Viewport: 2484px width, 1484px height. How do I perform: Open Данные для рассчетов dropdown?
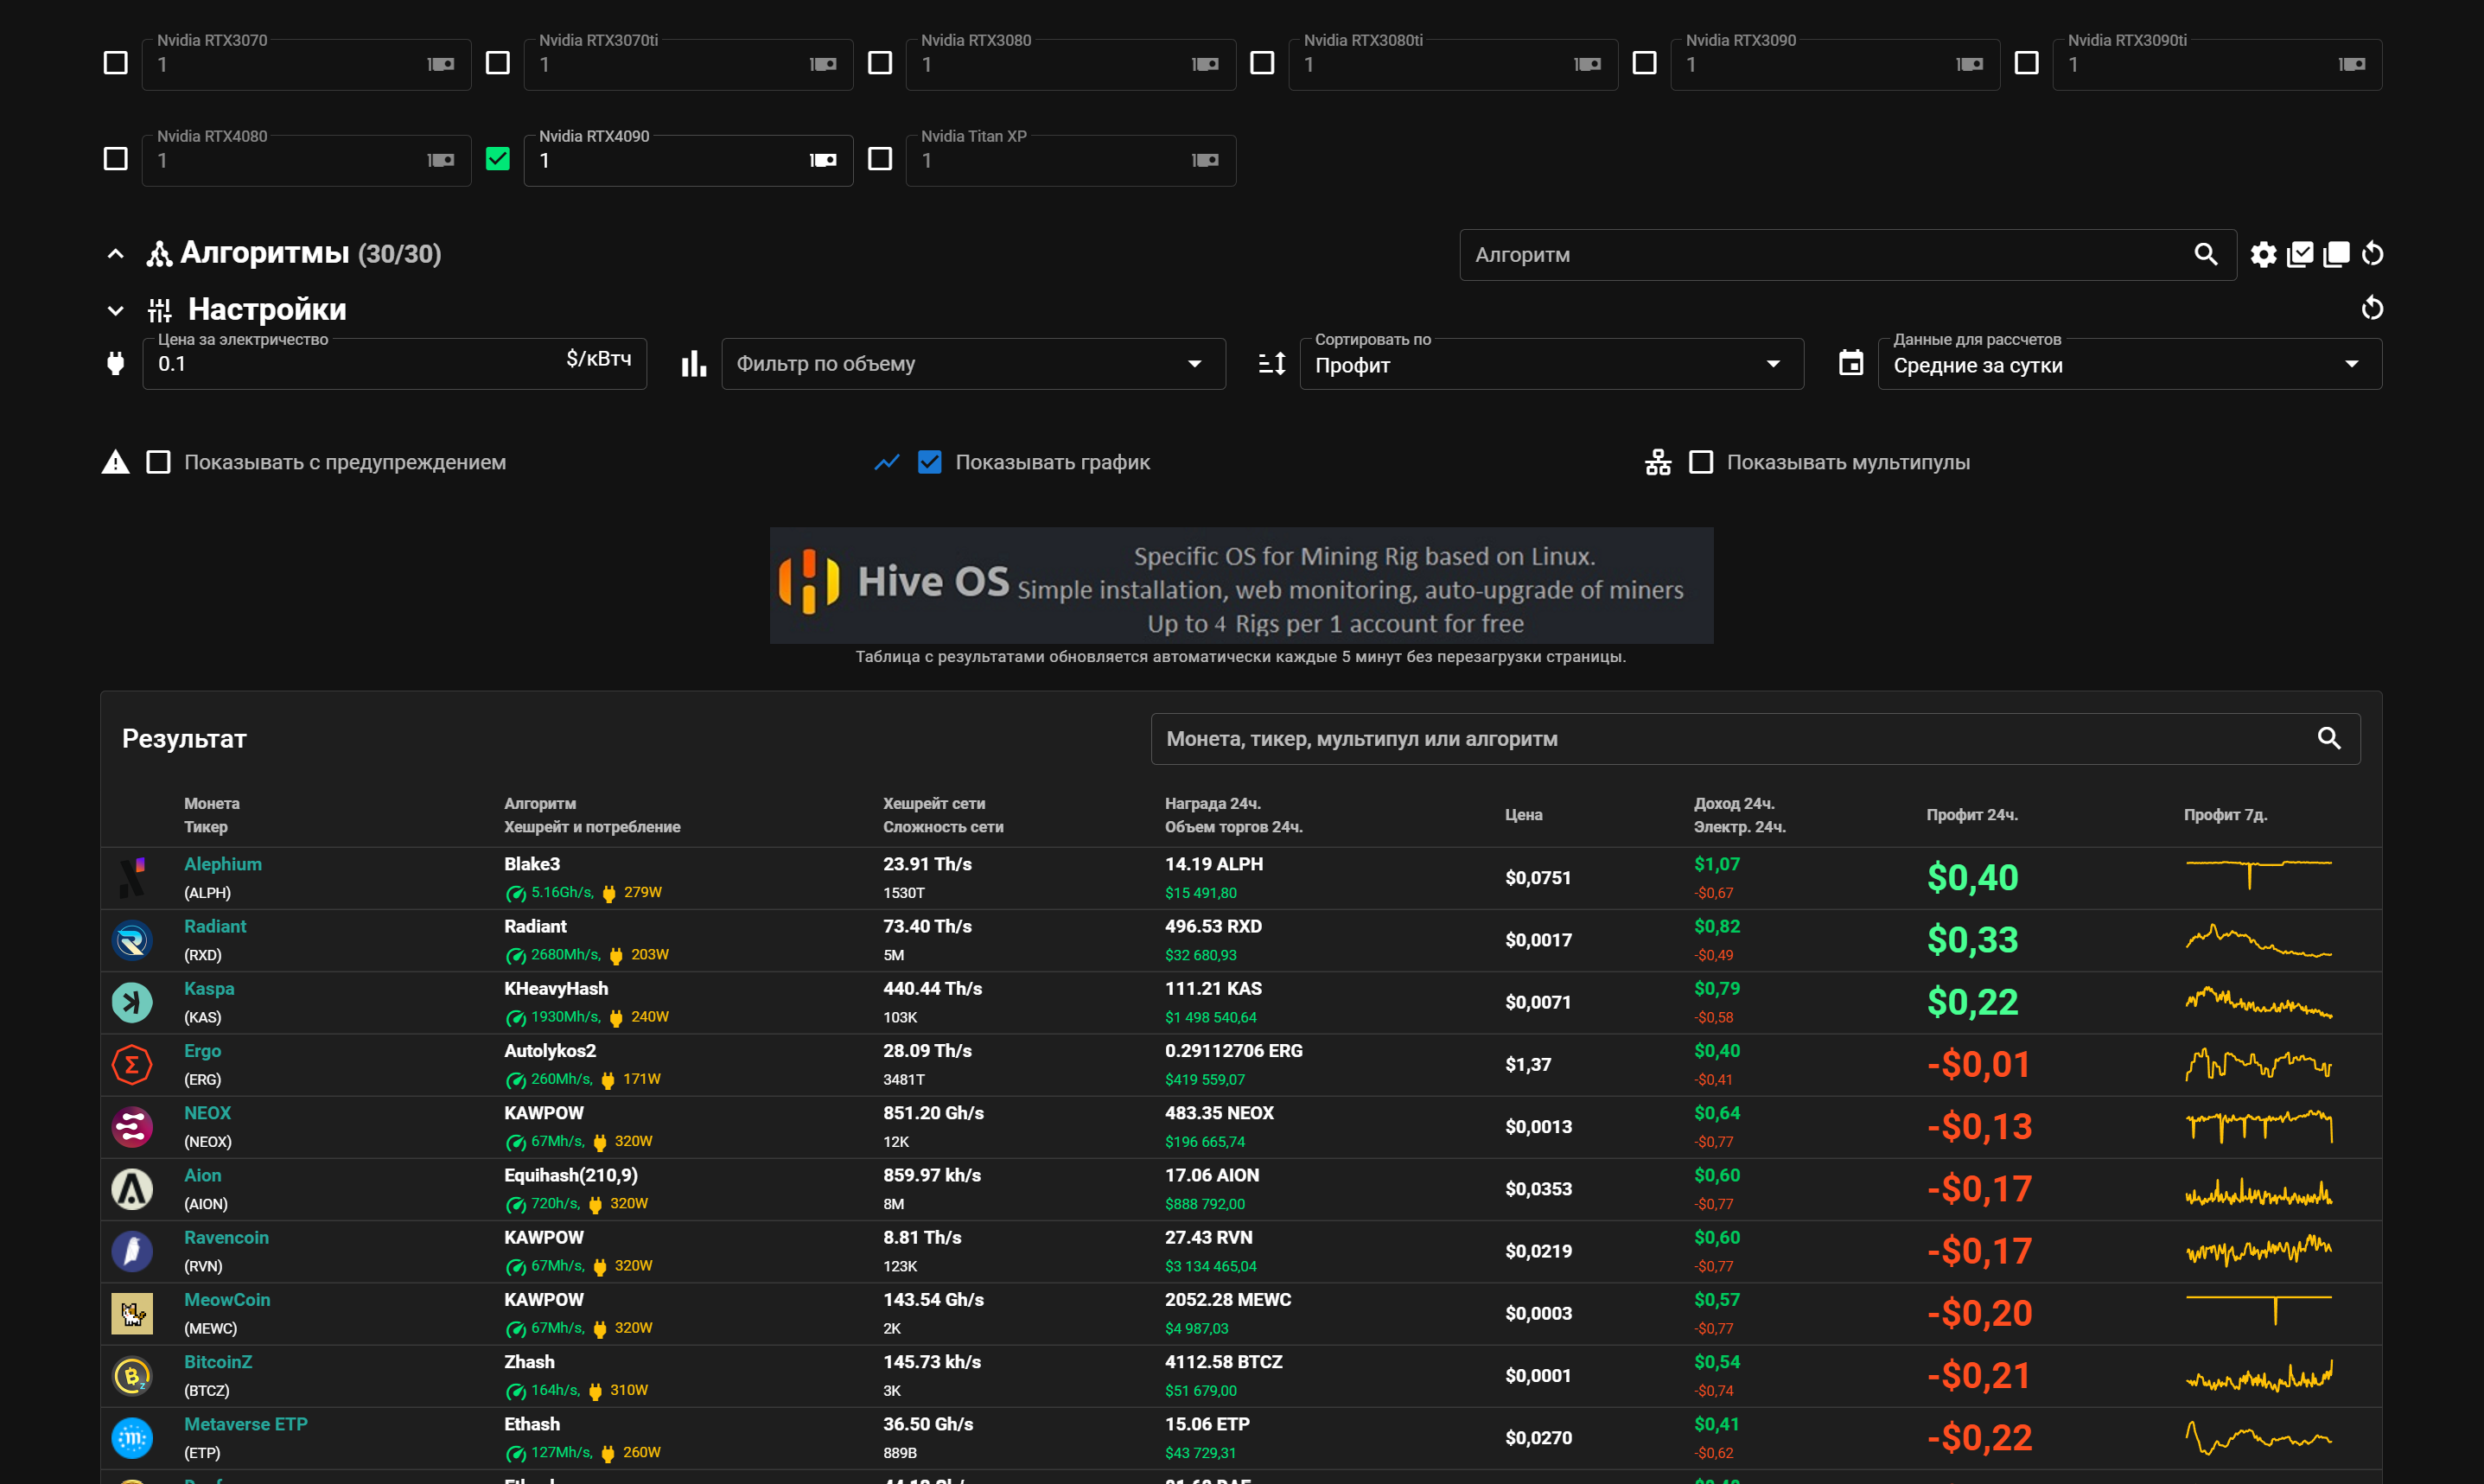click(2129, 364)
